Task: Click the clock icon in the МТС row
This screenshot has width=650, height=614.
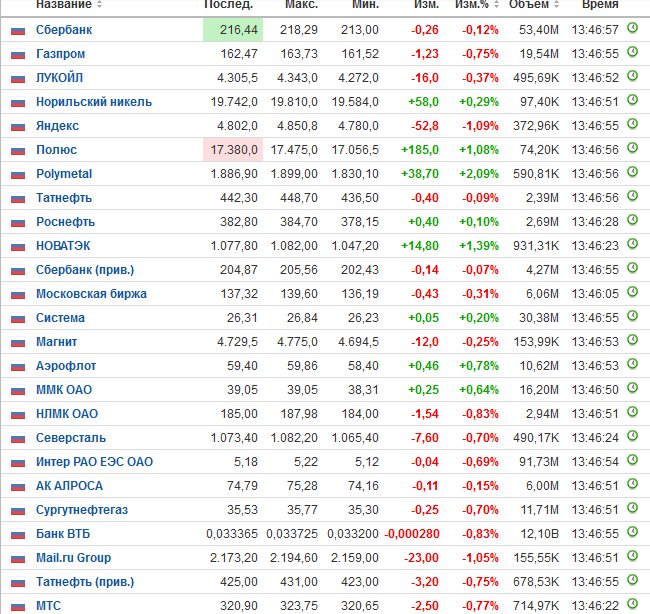Action: pyautogui.click(x=632, y=604)
